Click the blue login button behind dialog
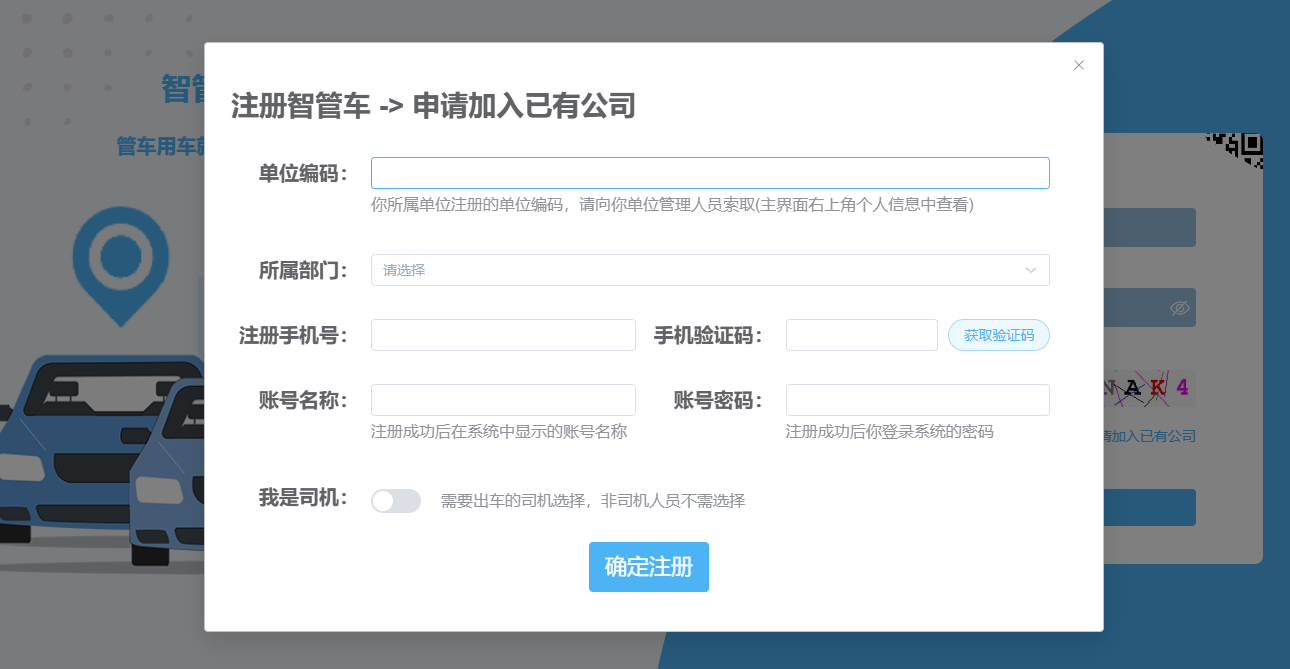 coord(1149,507)
